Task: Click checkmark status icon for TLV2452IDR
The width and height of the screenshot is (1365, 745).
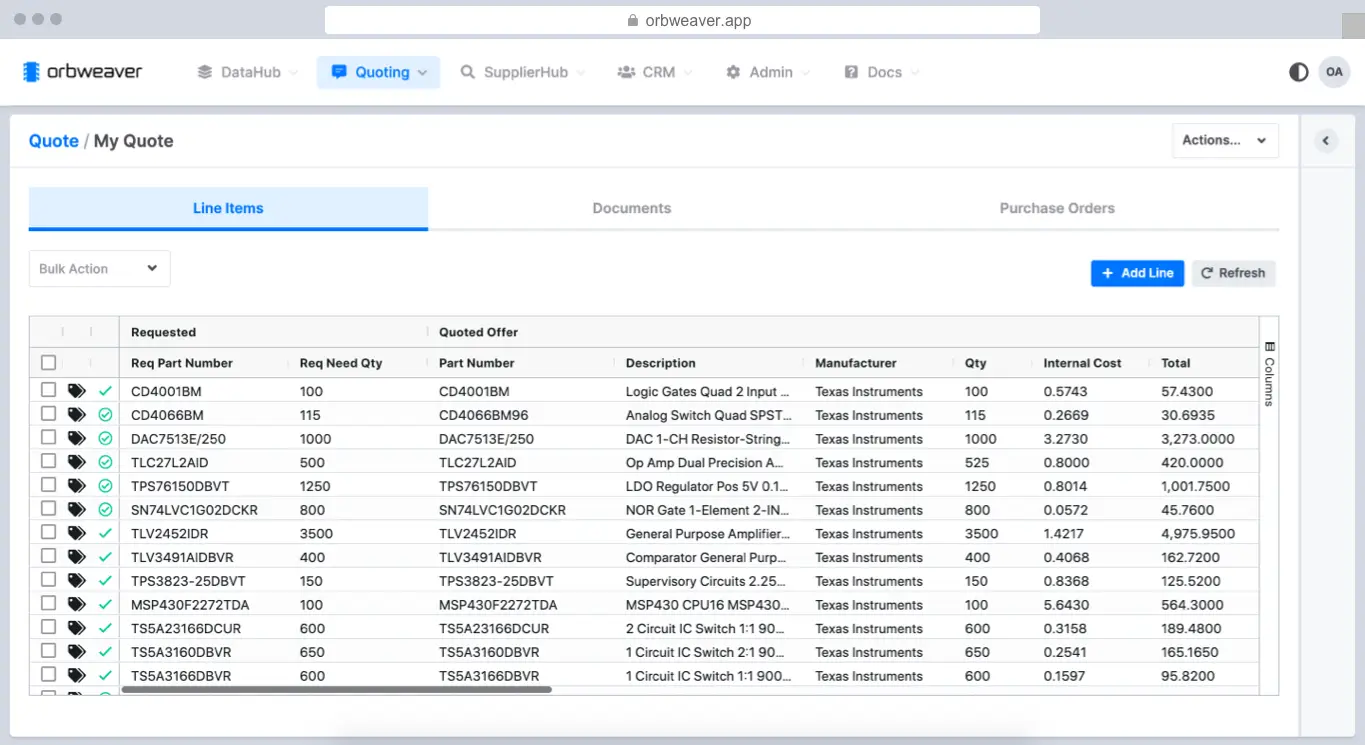Action: click(x=105, y=534)
